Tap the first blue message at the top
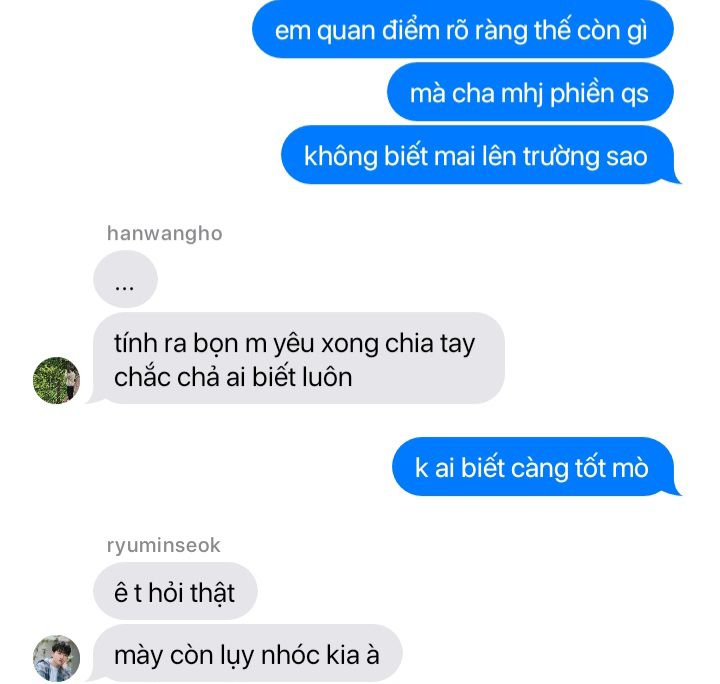 click(x=462, y=29)
